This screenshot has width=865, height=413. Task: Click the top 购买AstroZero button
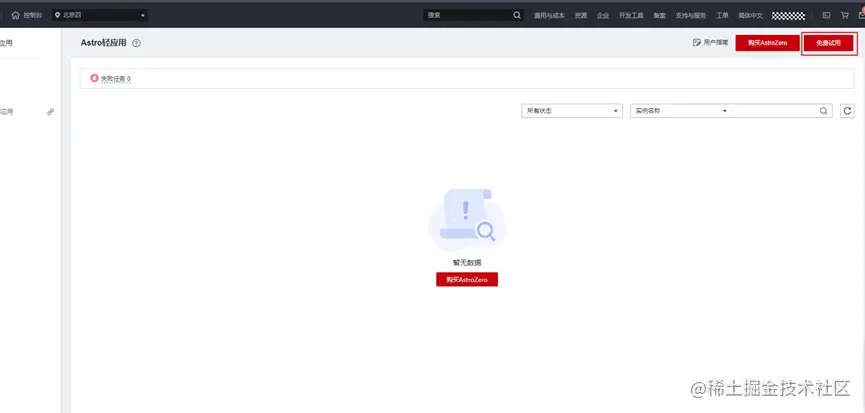767,43
